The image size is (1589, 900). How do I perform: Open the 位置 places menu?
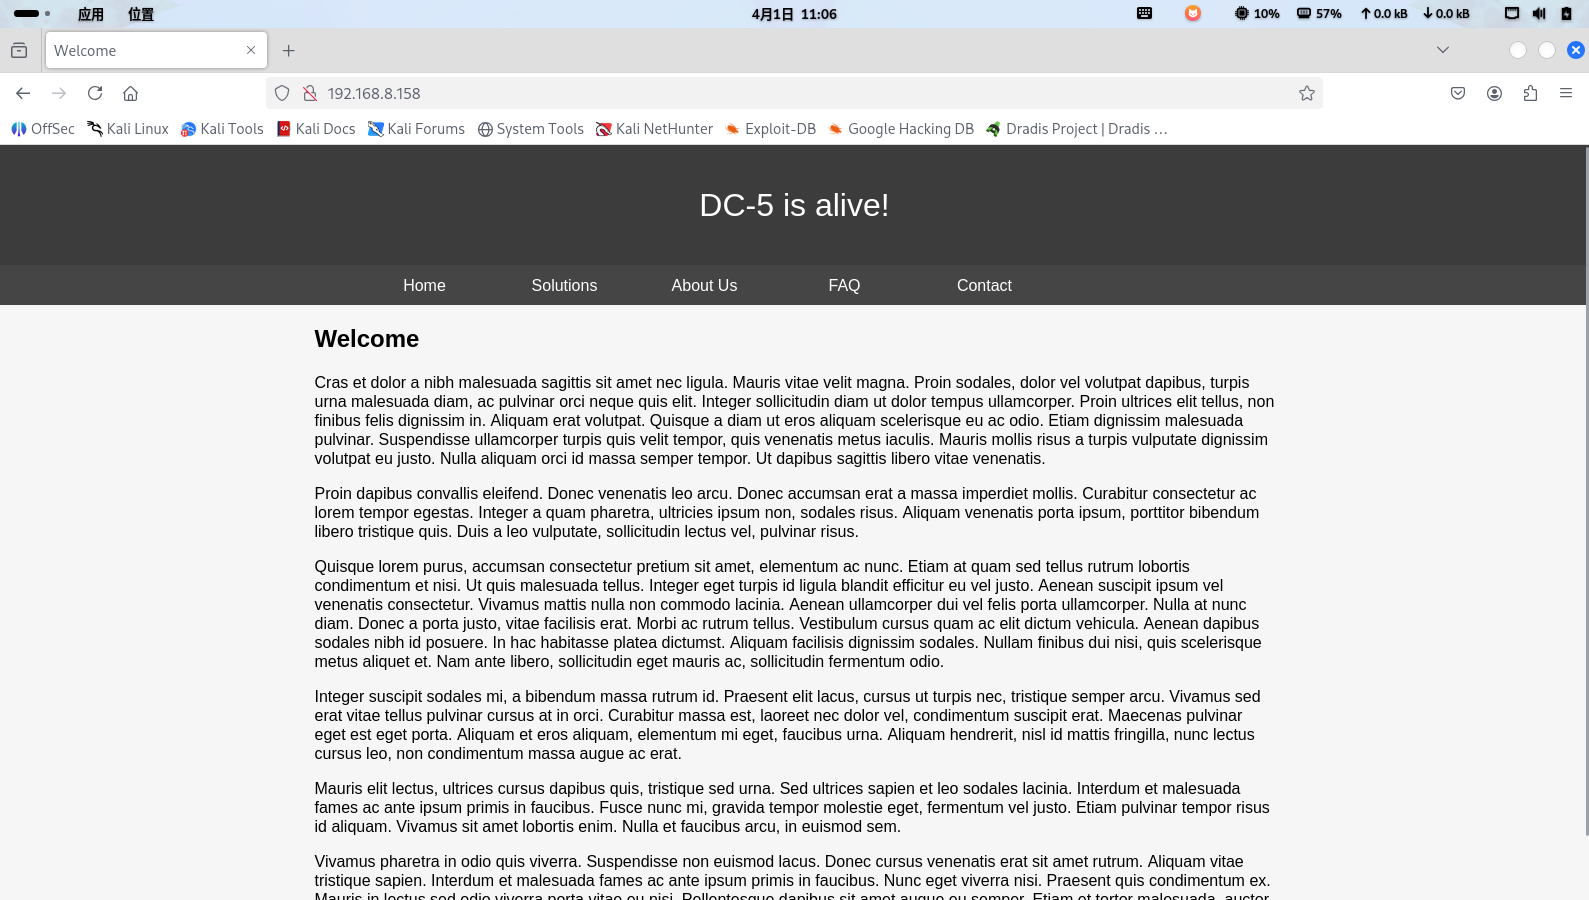(x=141, y=14)
